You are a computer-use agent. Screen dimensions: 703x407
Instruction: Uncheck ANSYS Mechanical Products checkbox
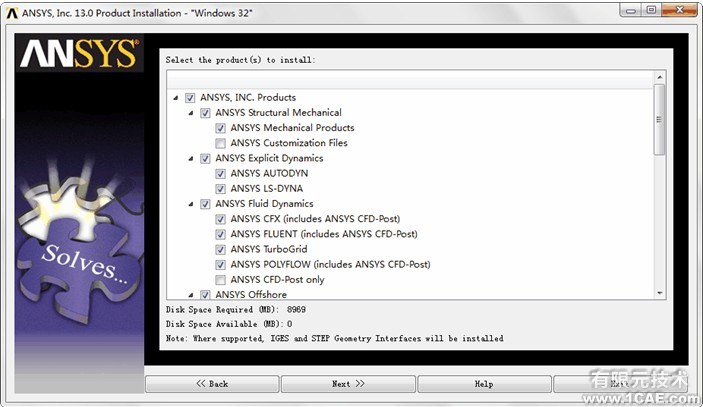221,128
